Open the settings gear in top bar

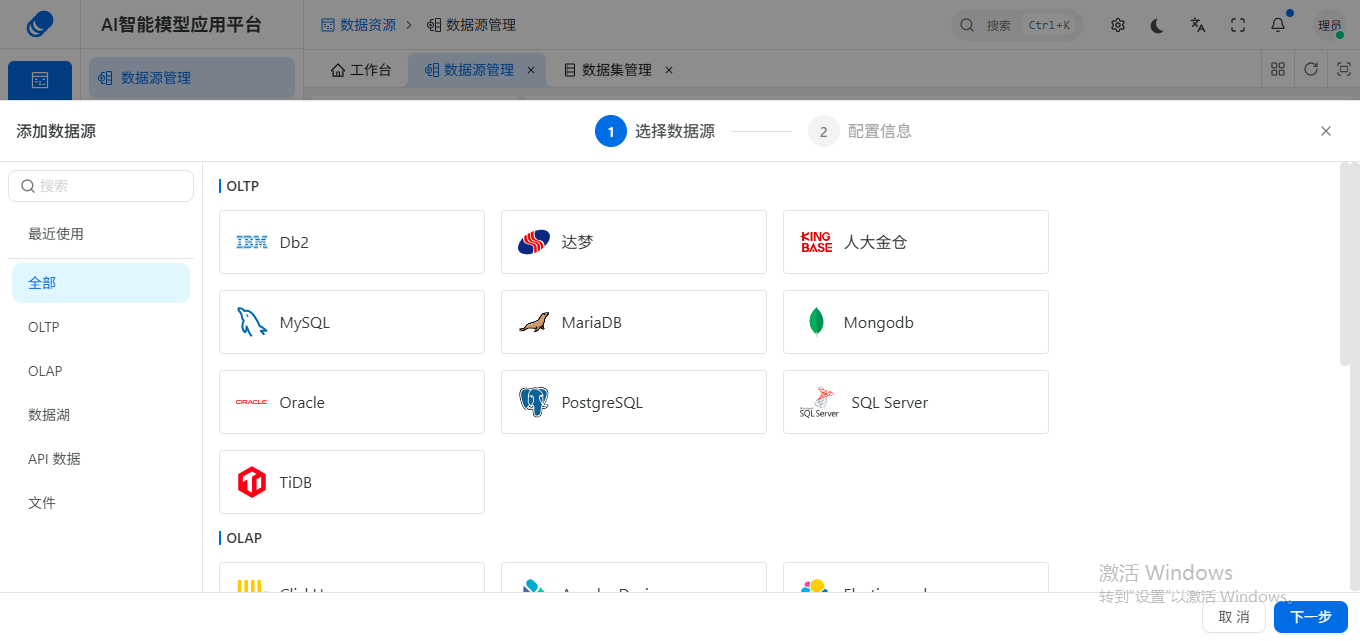point(1118,25)
